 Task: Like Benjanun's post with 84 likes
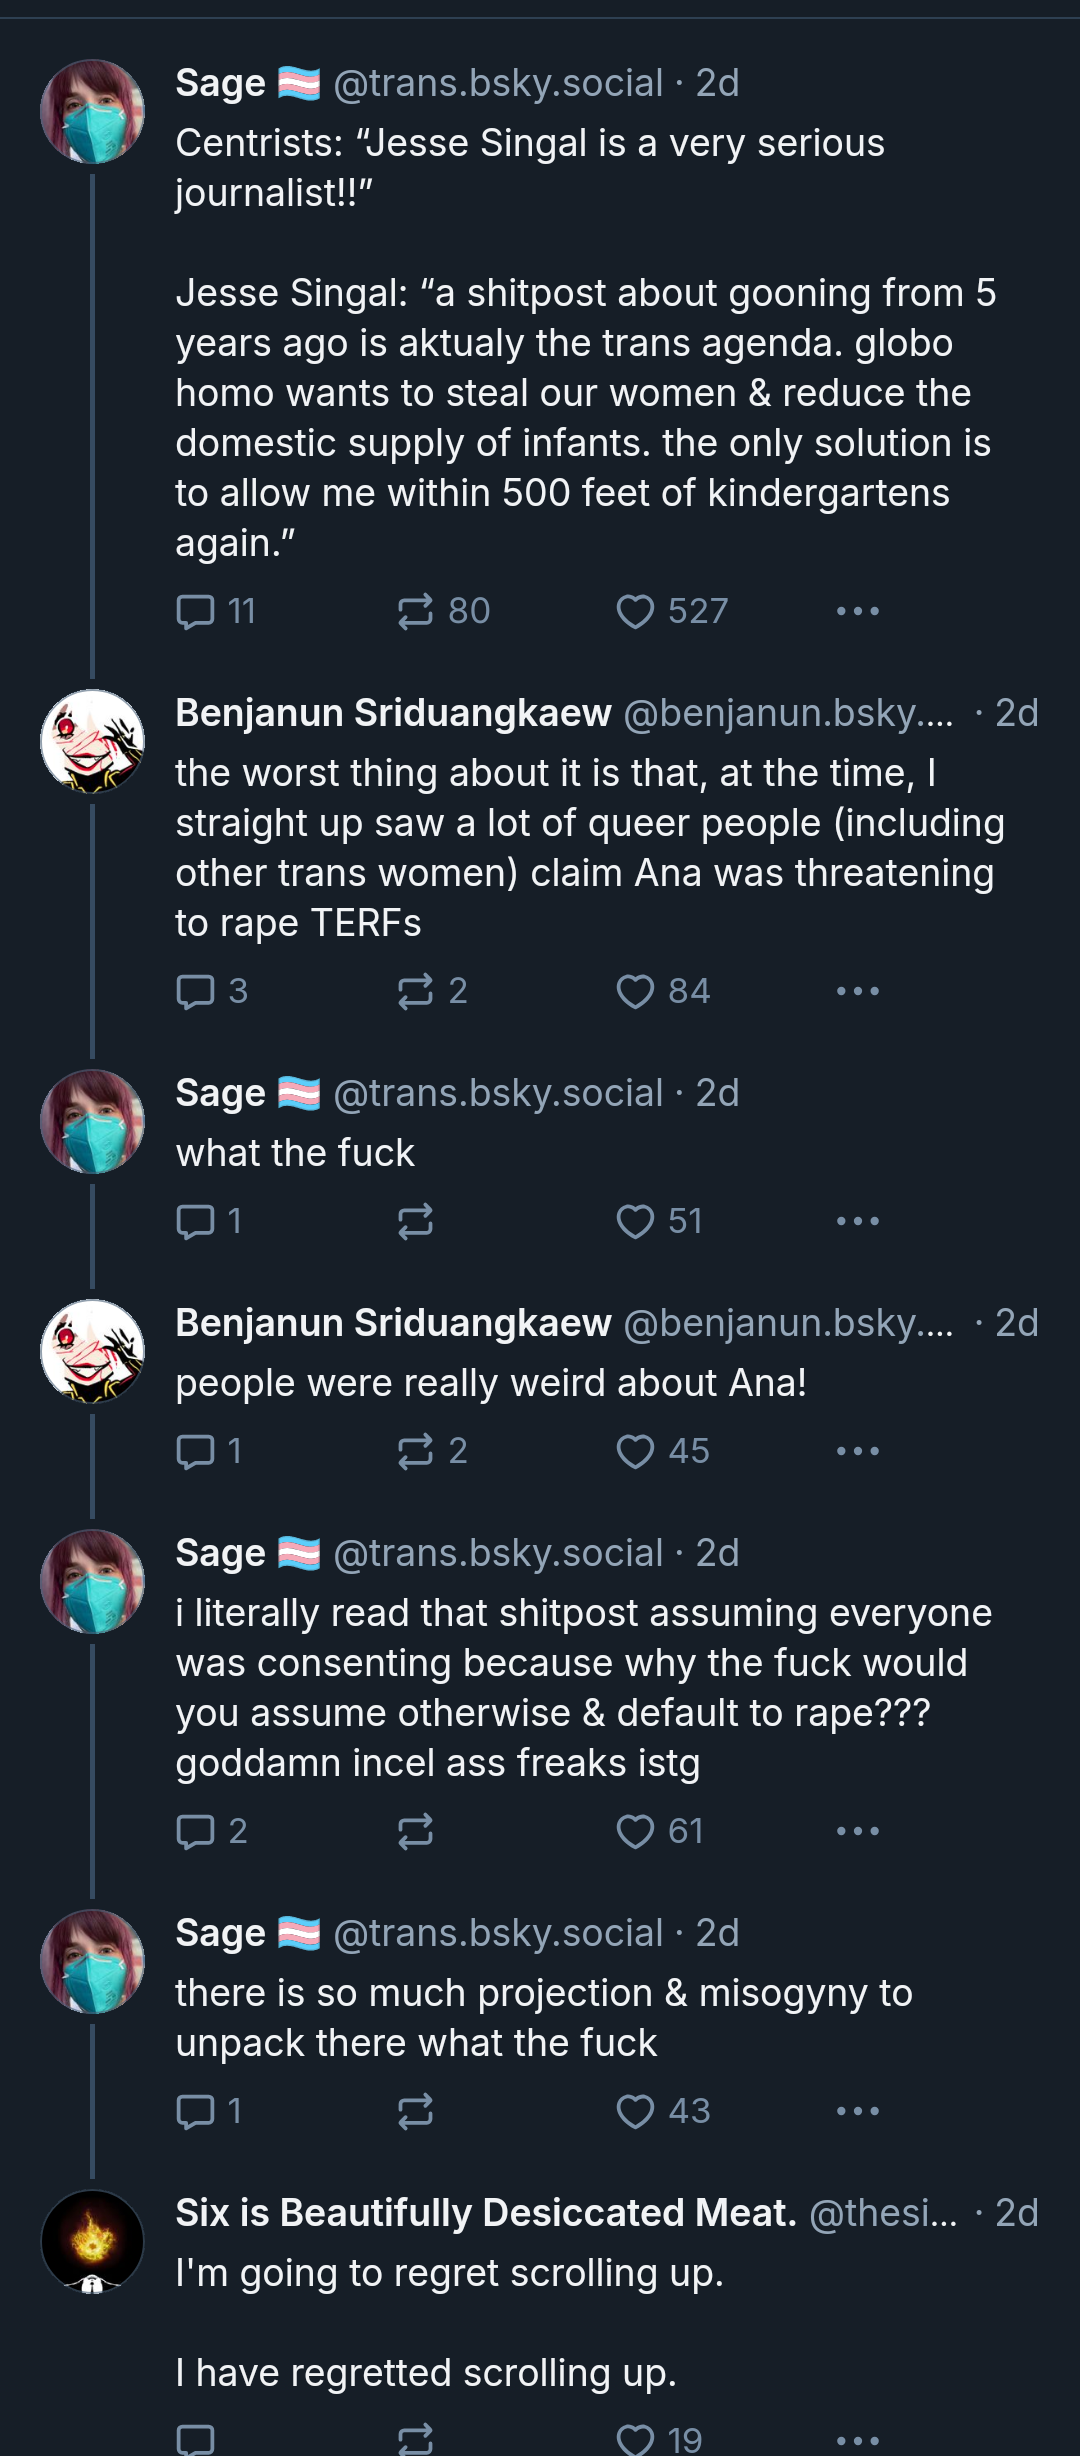(635, 991)
